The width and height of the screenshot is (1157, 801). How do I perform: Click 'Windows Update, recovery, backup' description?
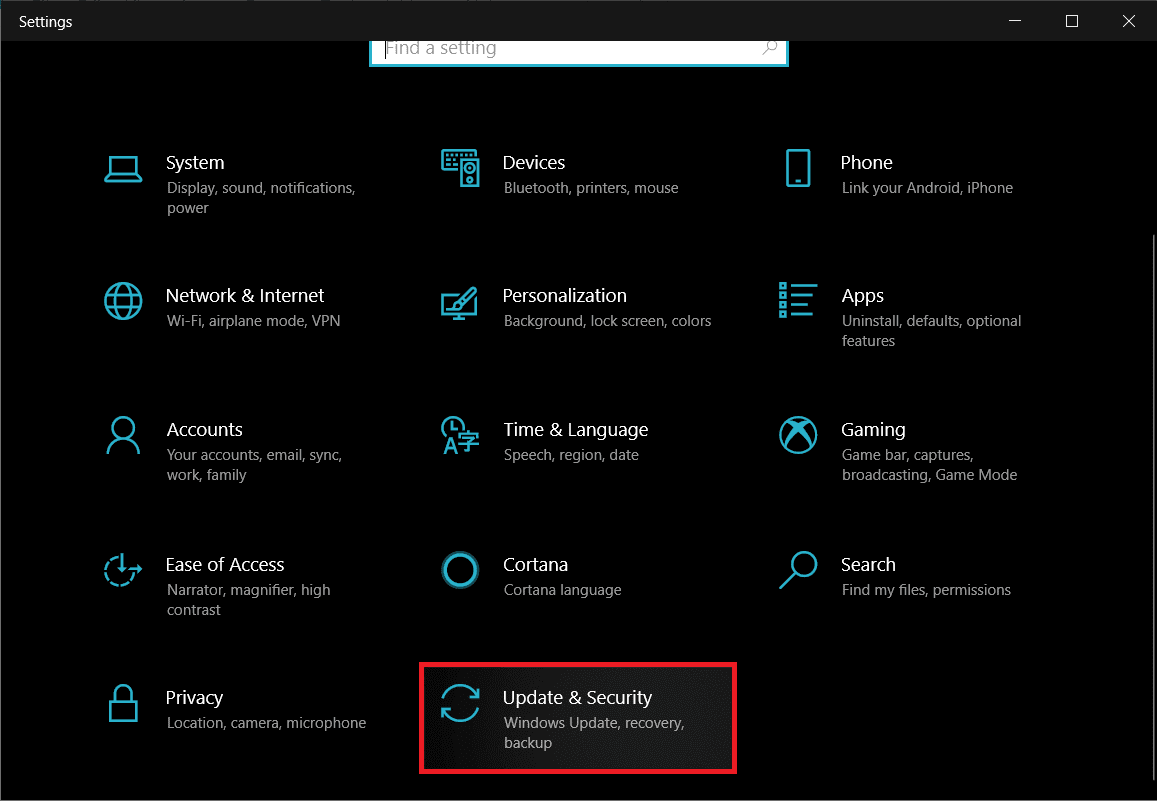[594, 732]
